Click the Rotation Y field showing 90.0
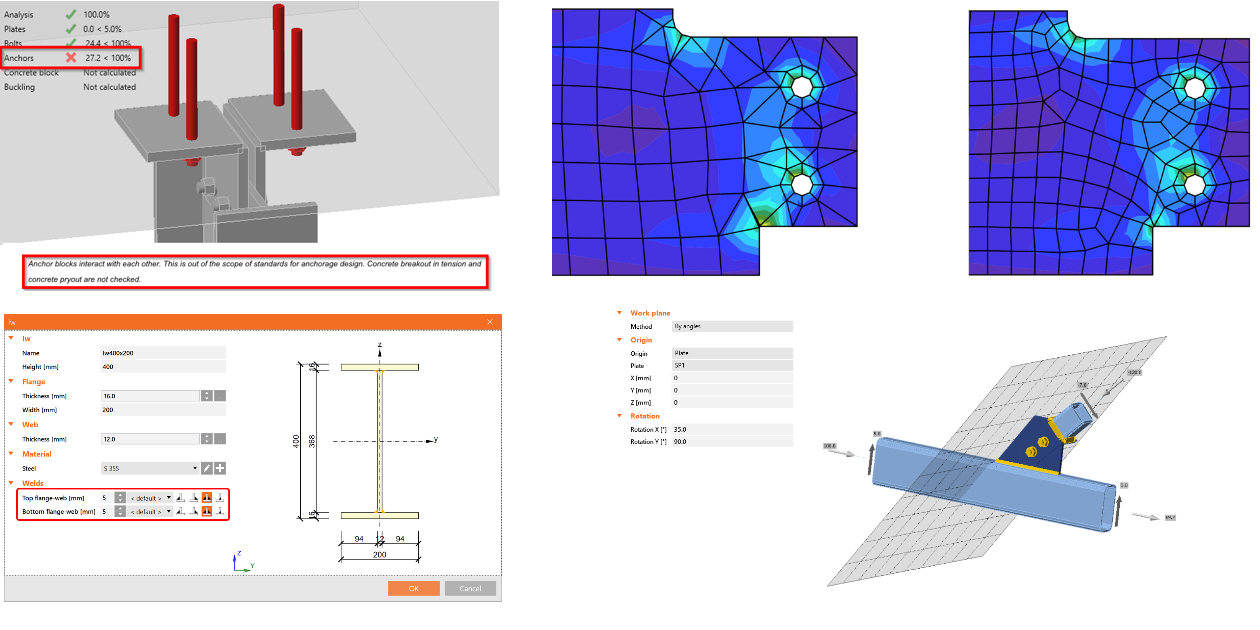 click(x=732, y=441)
